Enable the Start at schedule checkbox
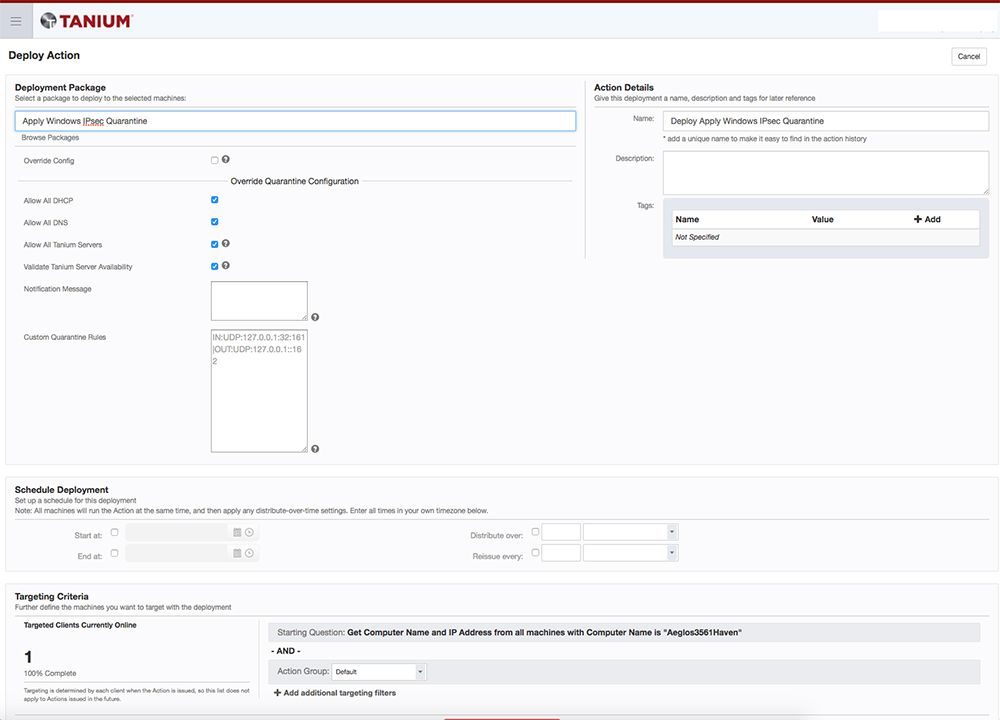Viewport: 1000px width, 720px height. [x=114, y=532]
